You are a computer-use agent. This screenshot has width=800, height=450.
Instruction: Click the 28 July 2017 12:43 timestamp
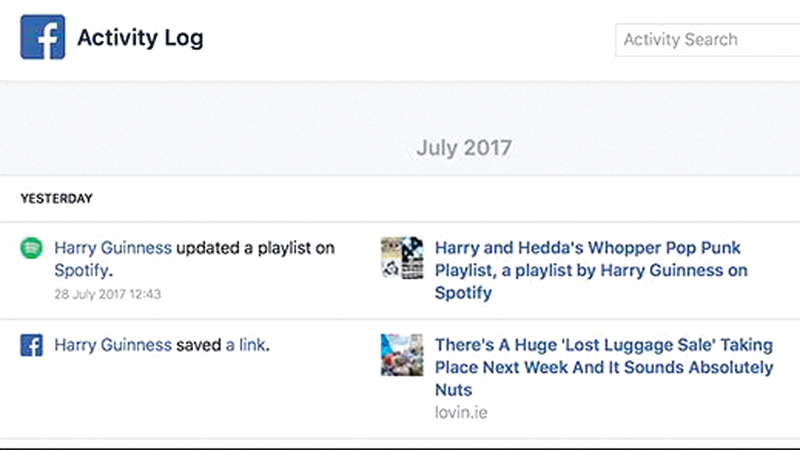click(x=108, y=294)
